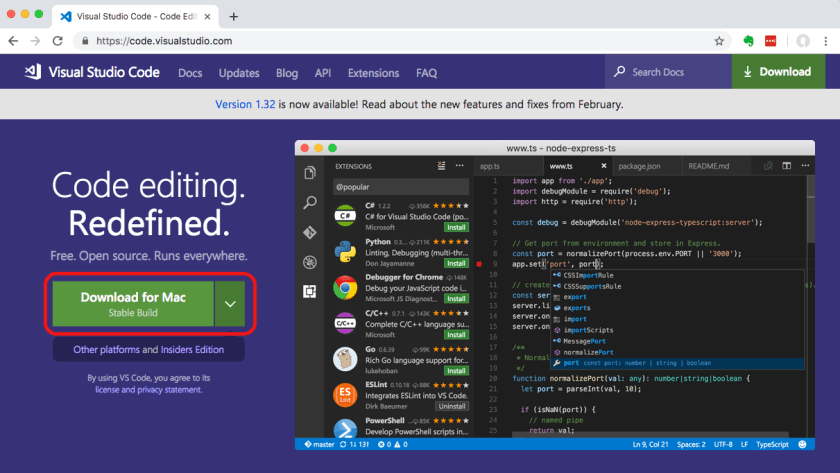Screen dimensions: 840x473
Task: Bookmark this page with star icon
Action: point(719,41)
